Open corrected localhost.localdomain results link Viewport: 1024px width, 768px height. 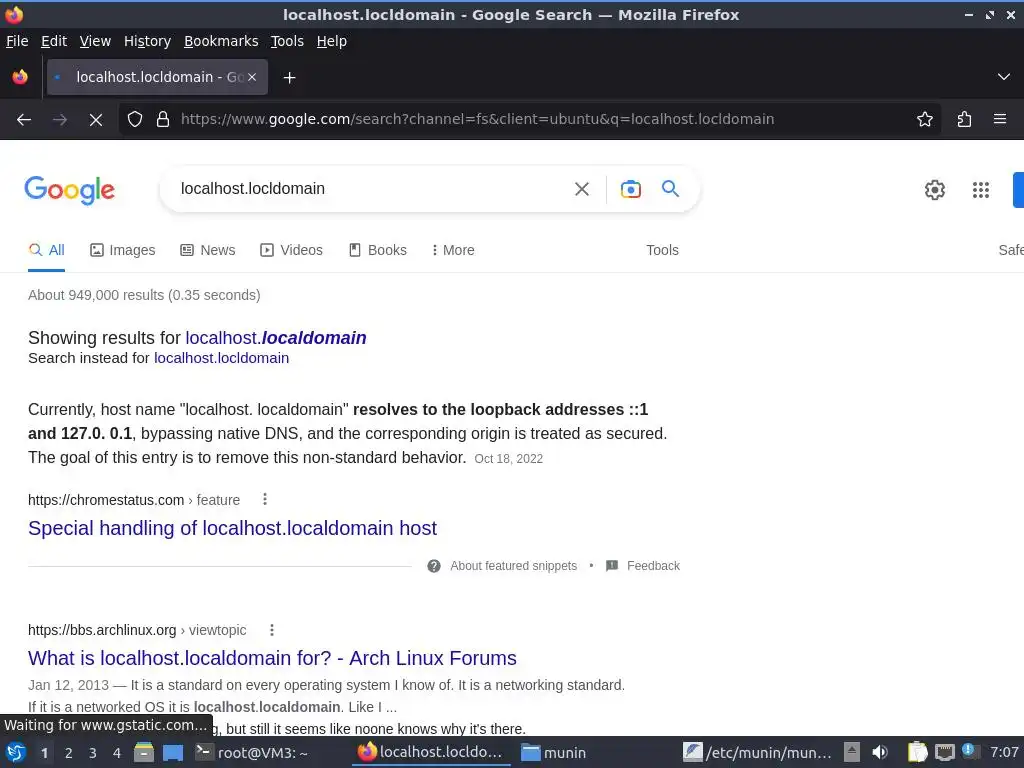pos(276,338)
